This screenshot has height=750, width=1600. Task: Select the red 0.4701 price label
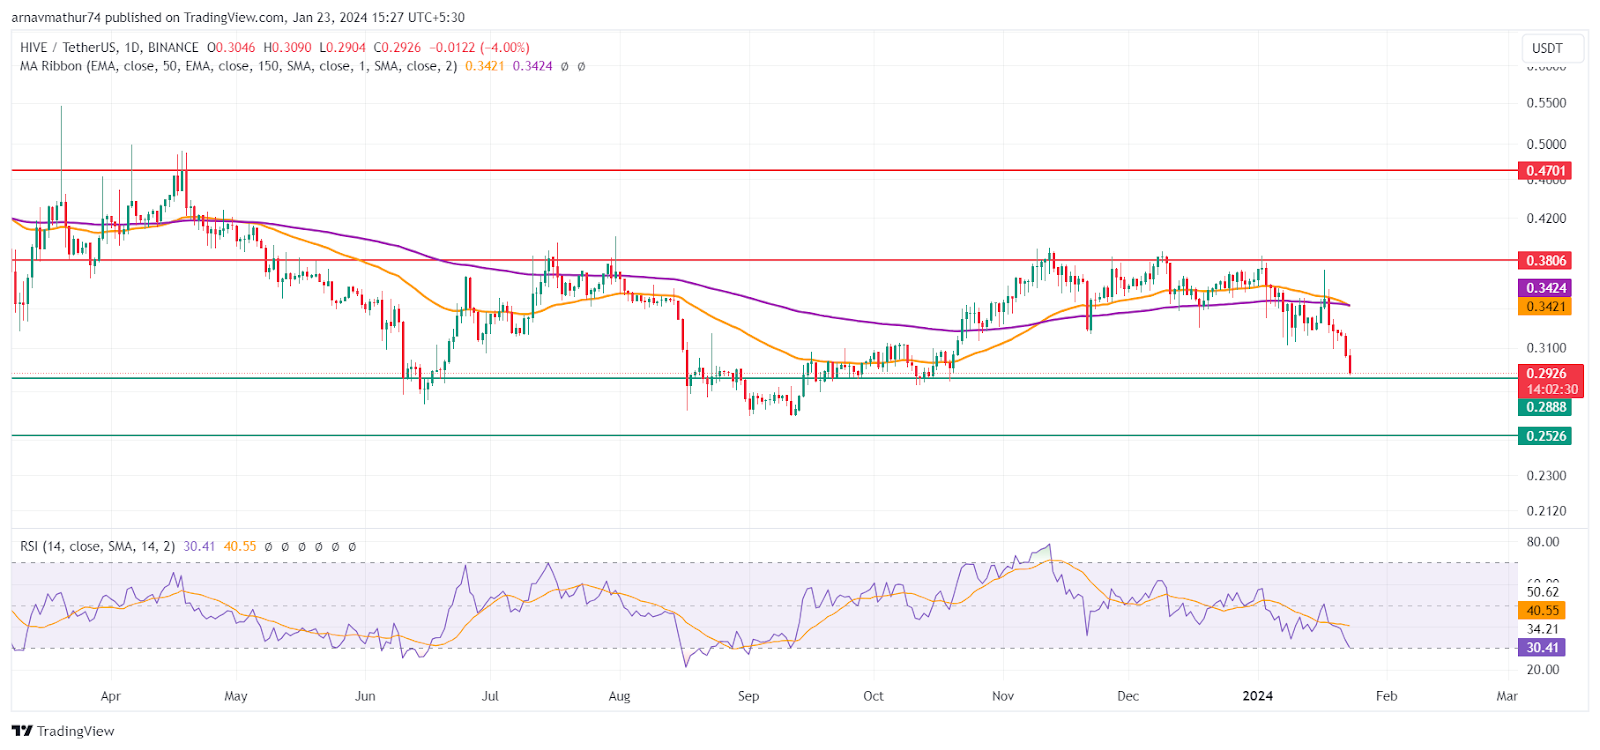coord(1545,171)
